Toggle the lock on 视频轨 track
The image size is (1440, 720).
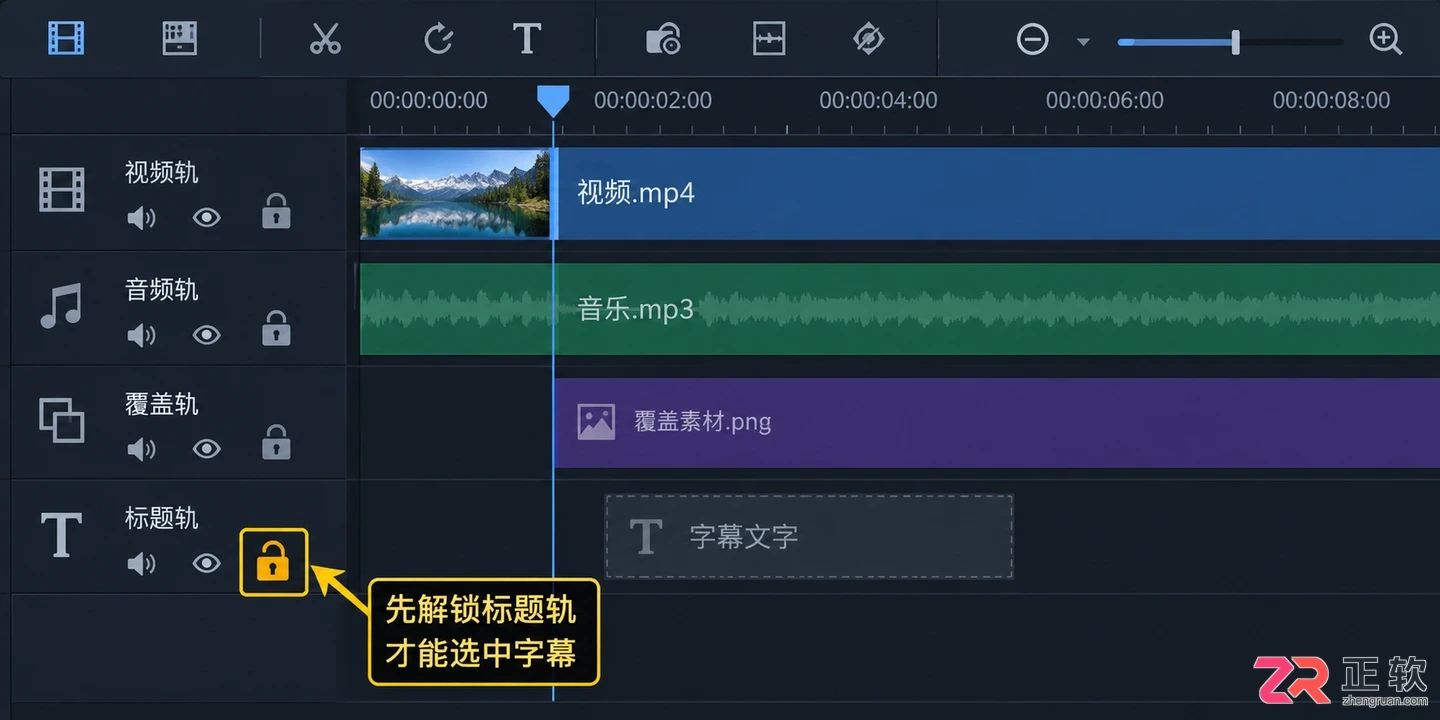click(x=276, y=212)
